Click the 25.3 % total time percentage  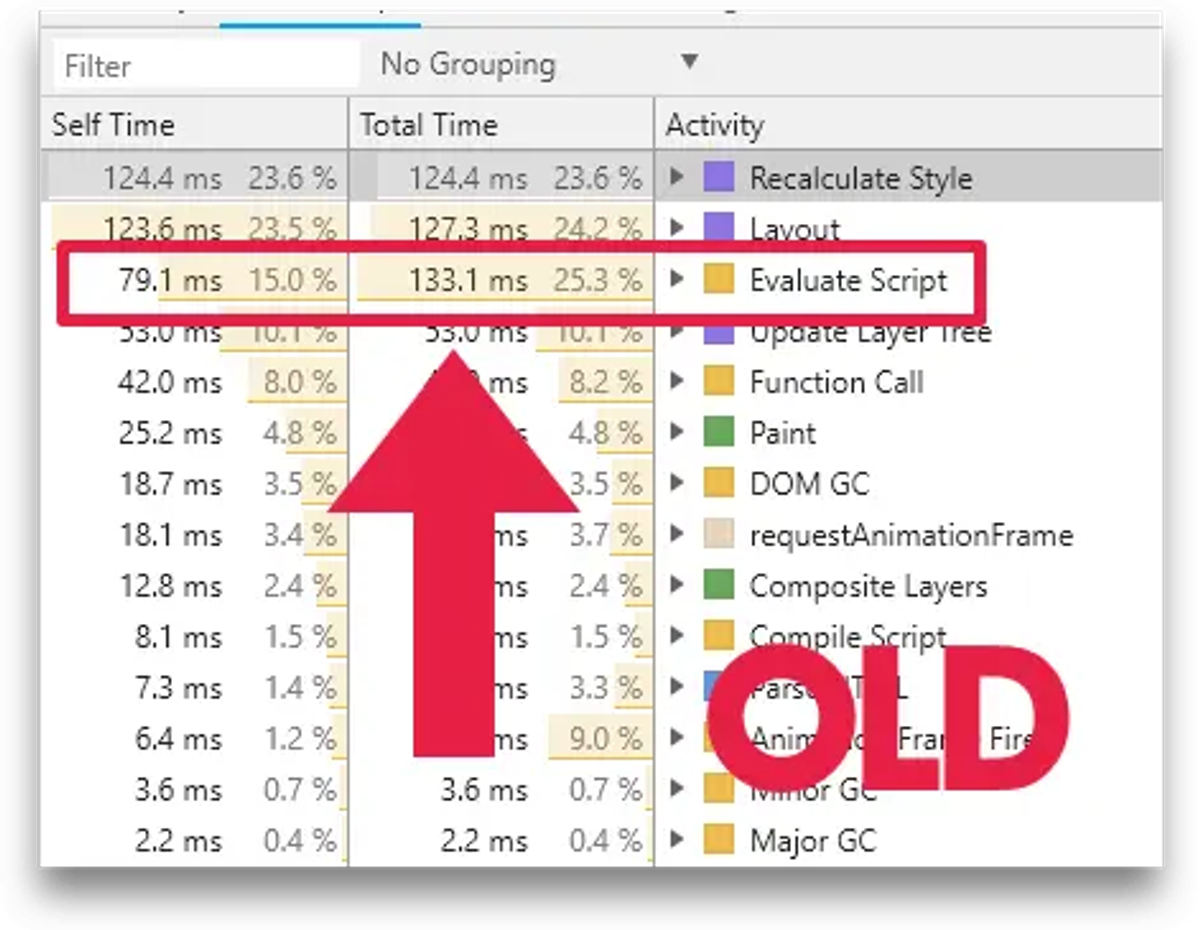(598, 281)
